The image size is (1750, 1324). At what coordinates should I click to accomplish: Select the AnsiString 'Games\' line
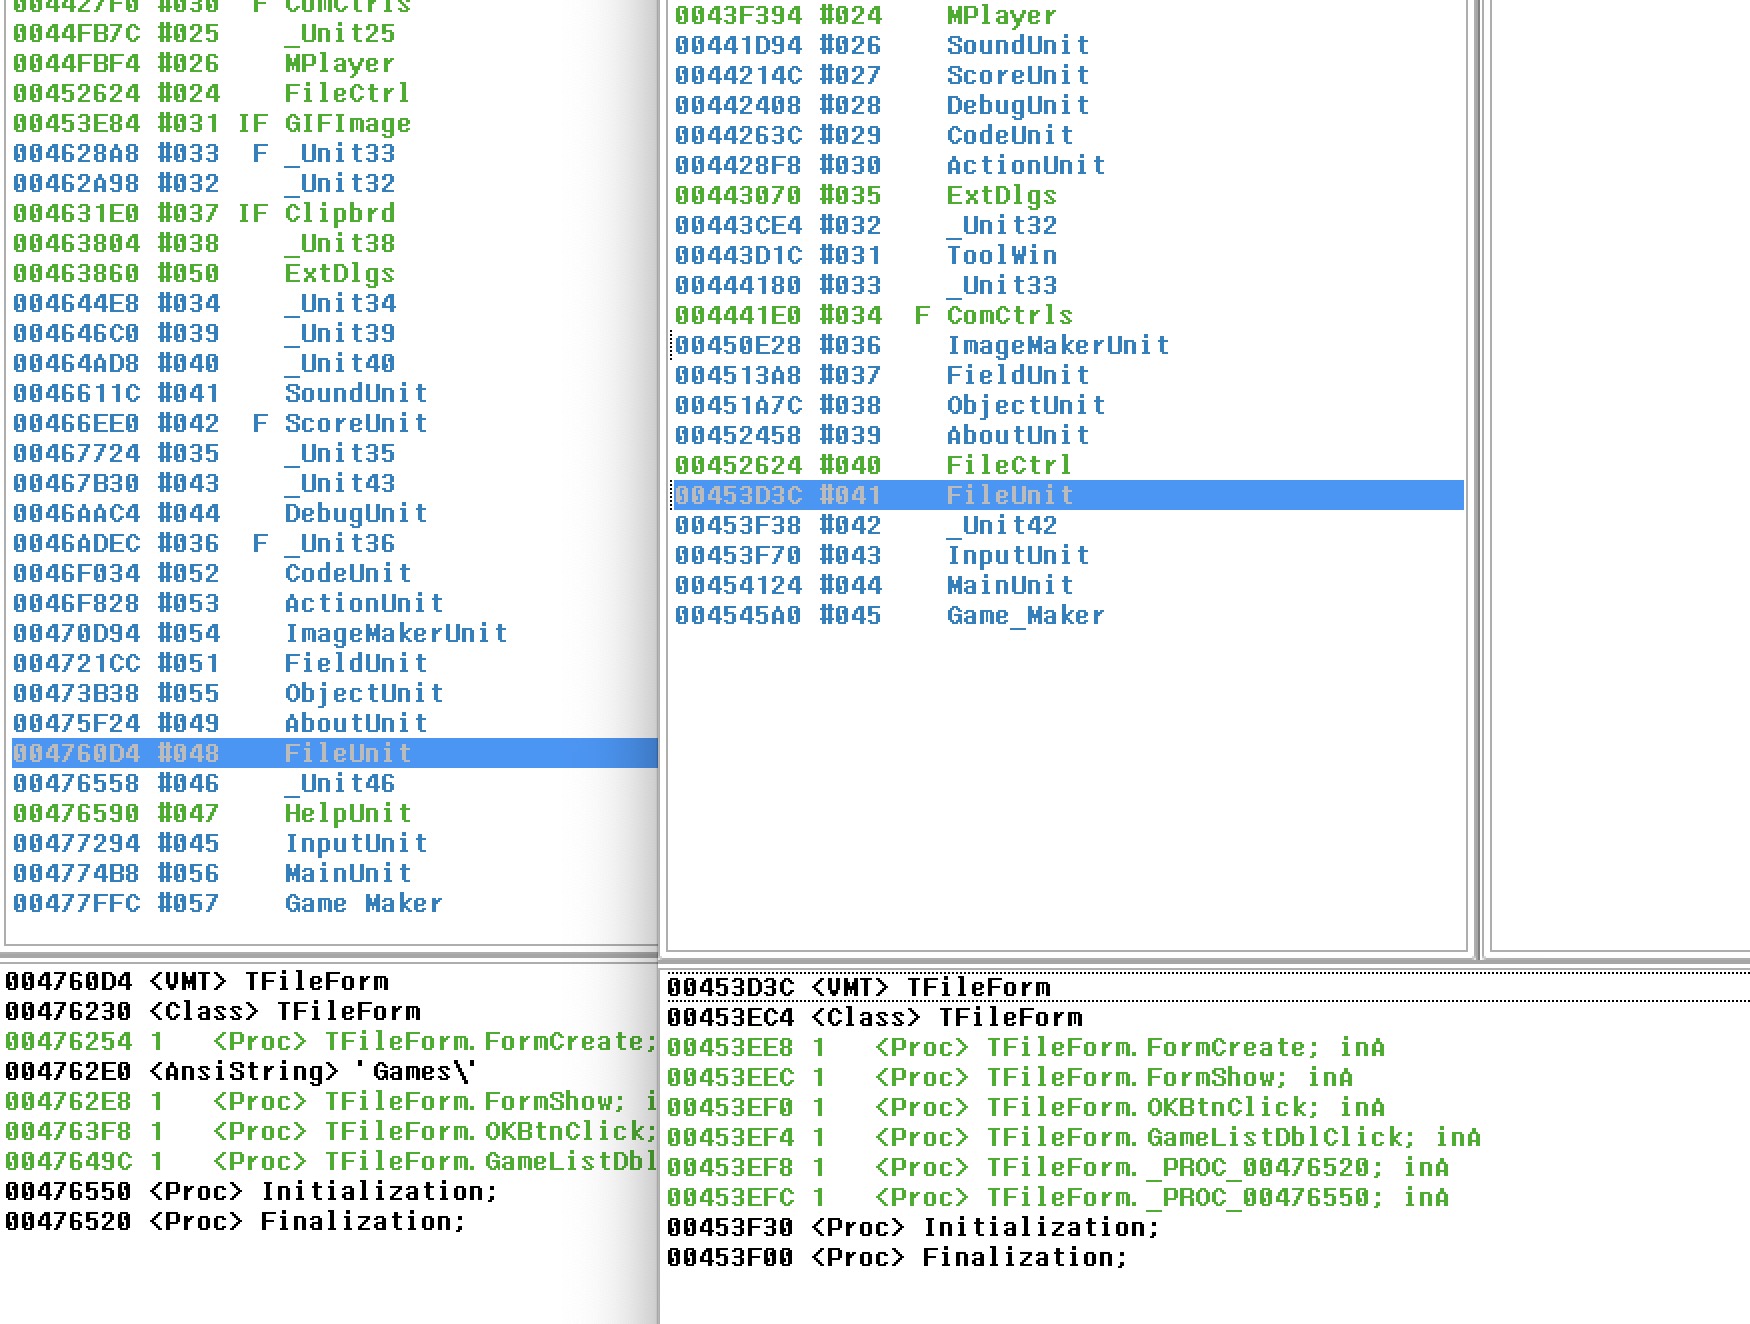[241, 1071]
